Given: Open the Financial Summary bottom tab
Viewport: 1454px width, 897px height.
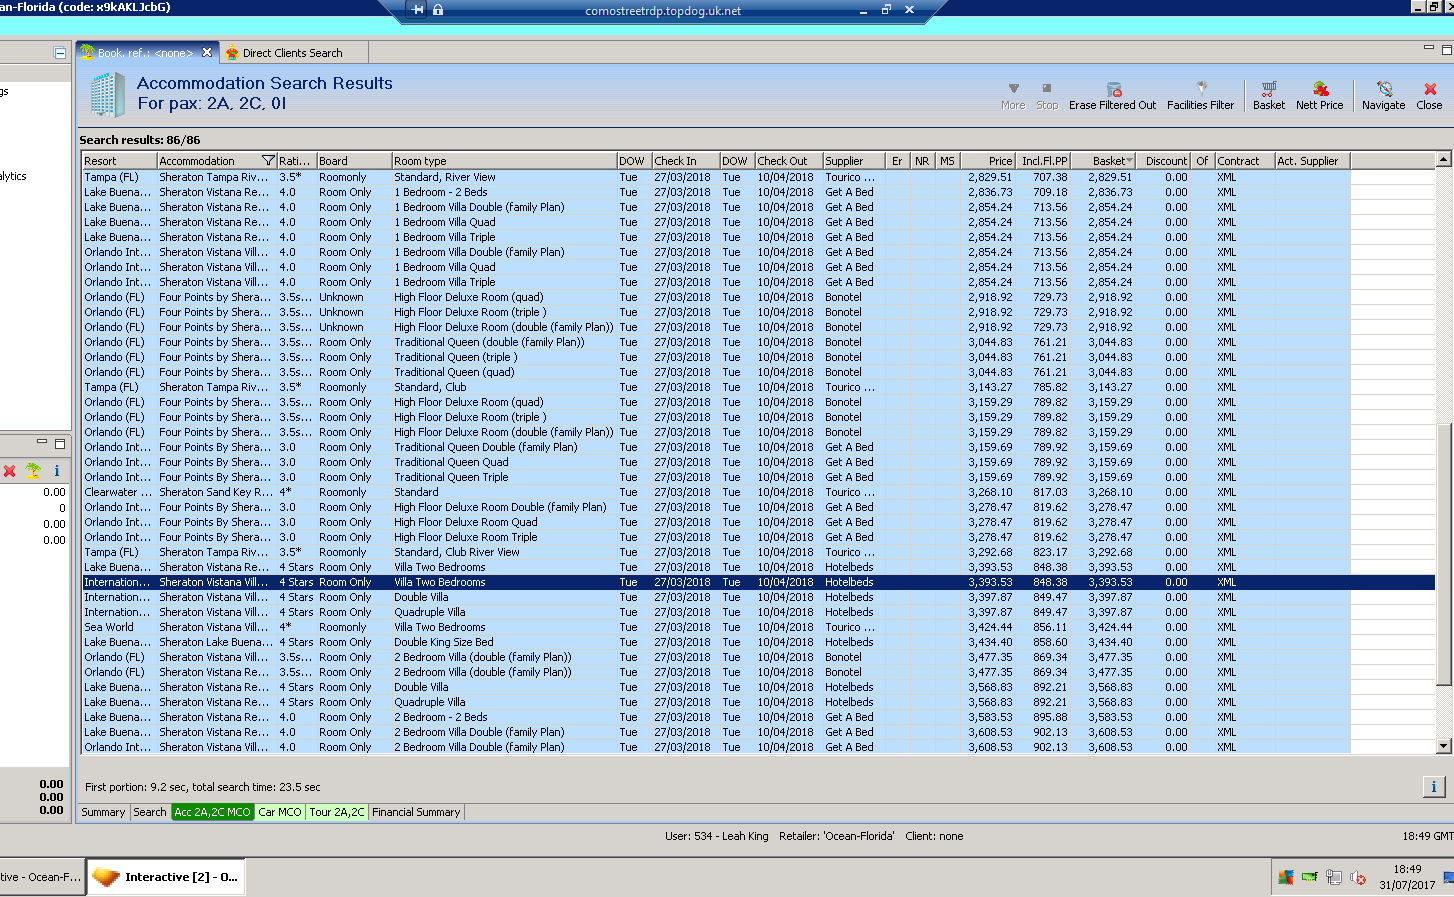Looking at the screenshot, I should pyautogui.click(x=416, y=812).
